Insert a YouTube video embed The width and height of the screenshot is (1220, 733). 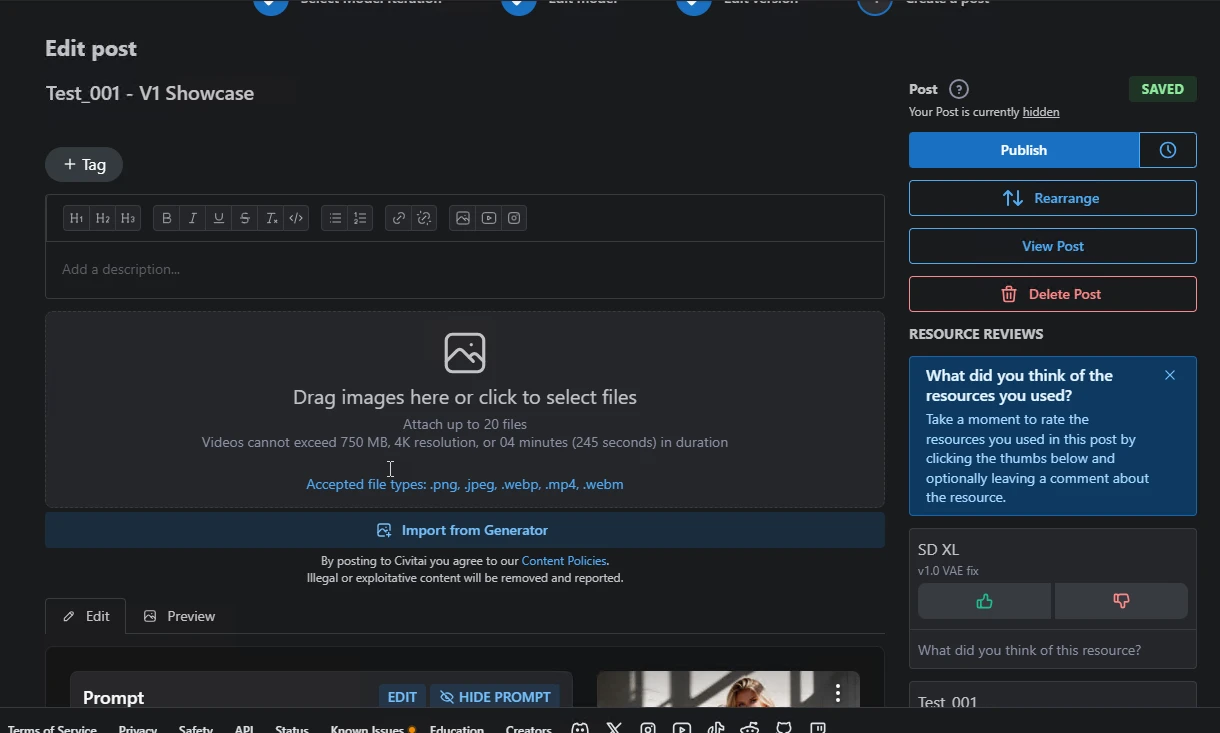[489, 218]
